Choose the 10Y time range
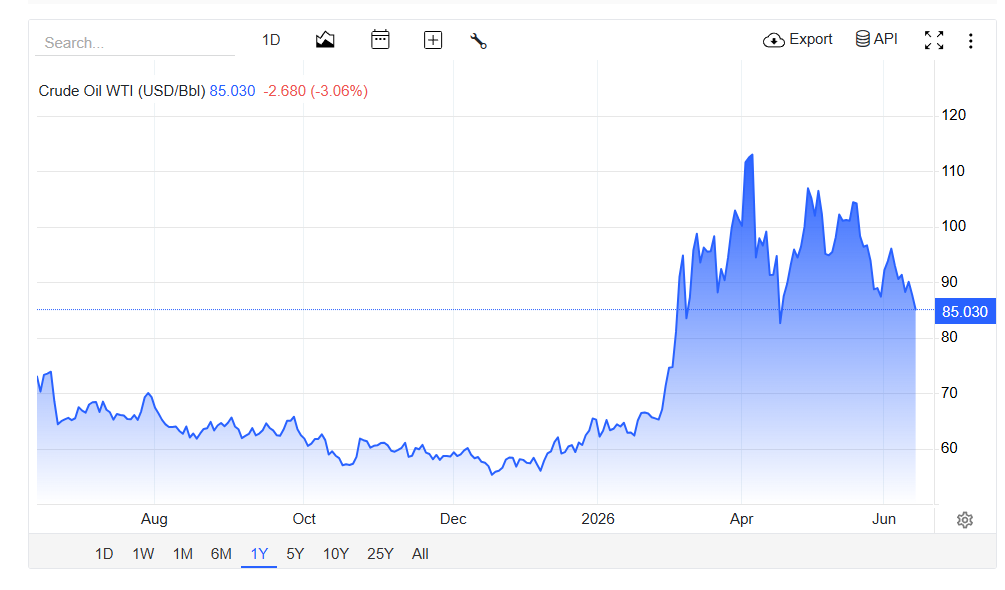1005x590 pixels. click(336, 553)
